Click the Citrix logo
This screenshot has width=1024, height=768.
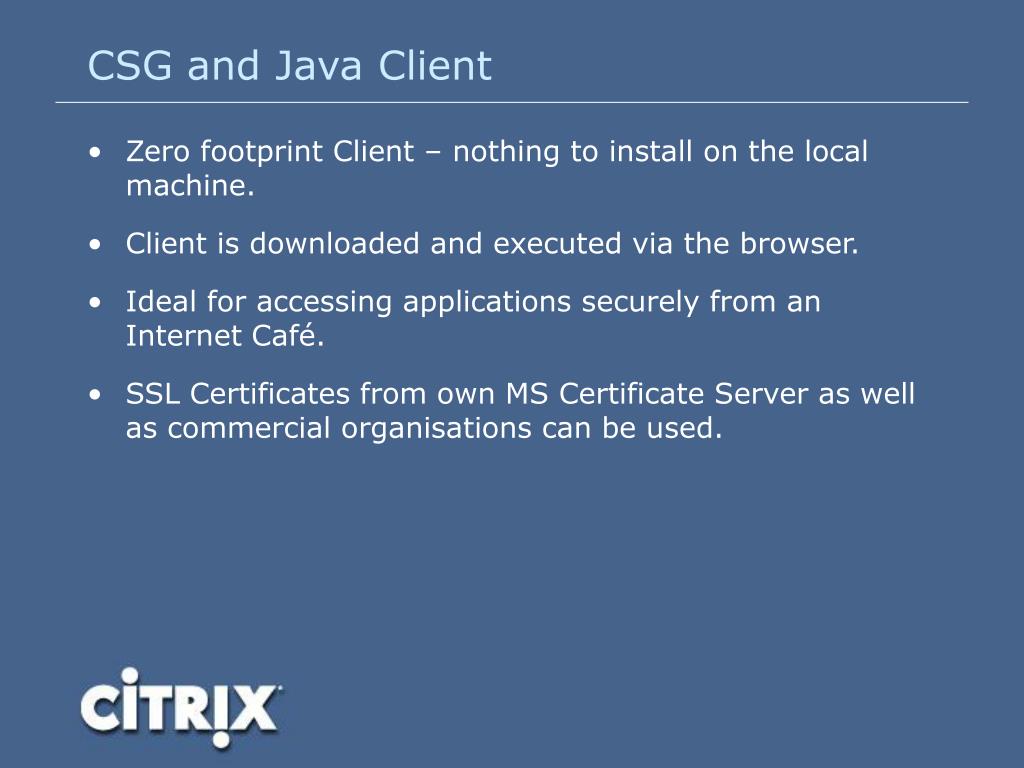(182, 707)
